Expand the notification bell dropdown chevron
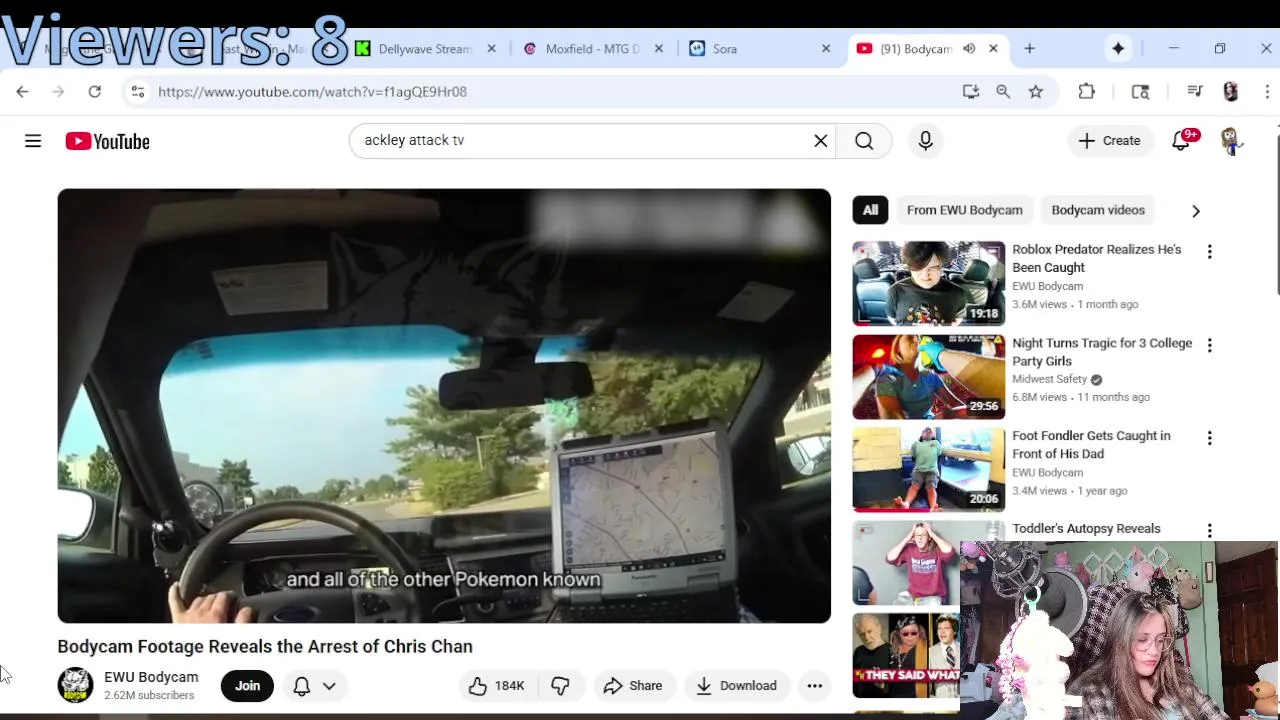 329,686
